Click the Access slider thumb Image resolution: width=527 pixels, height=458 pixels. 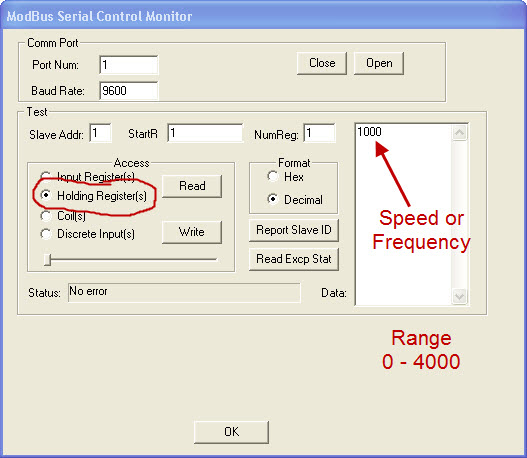48,260
